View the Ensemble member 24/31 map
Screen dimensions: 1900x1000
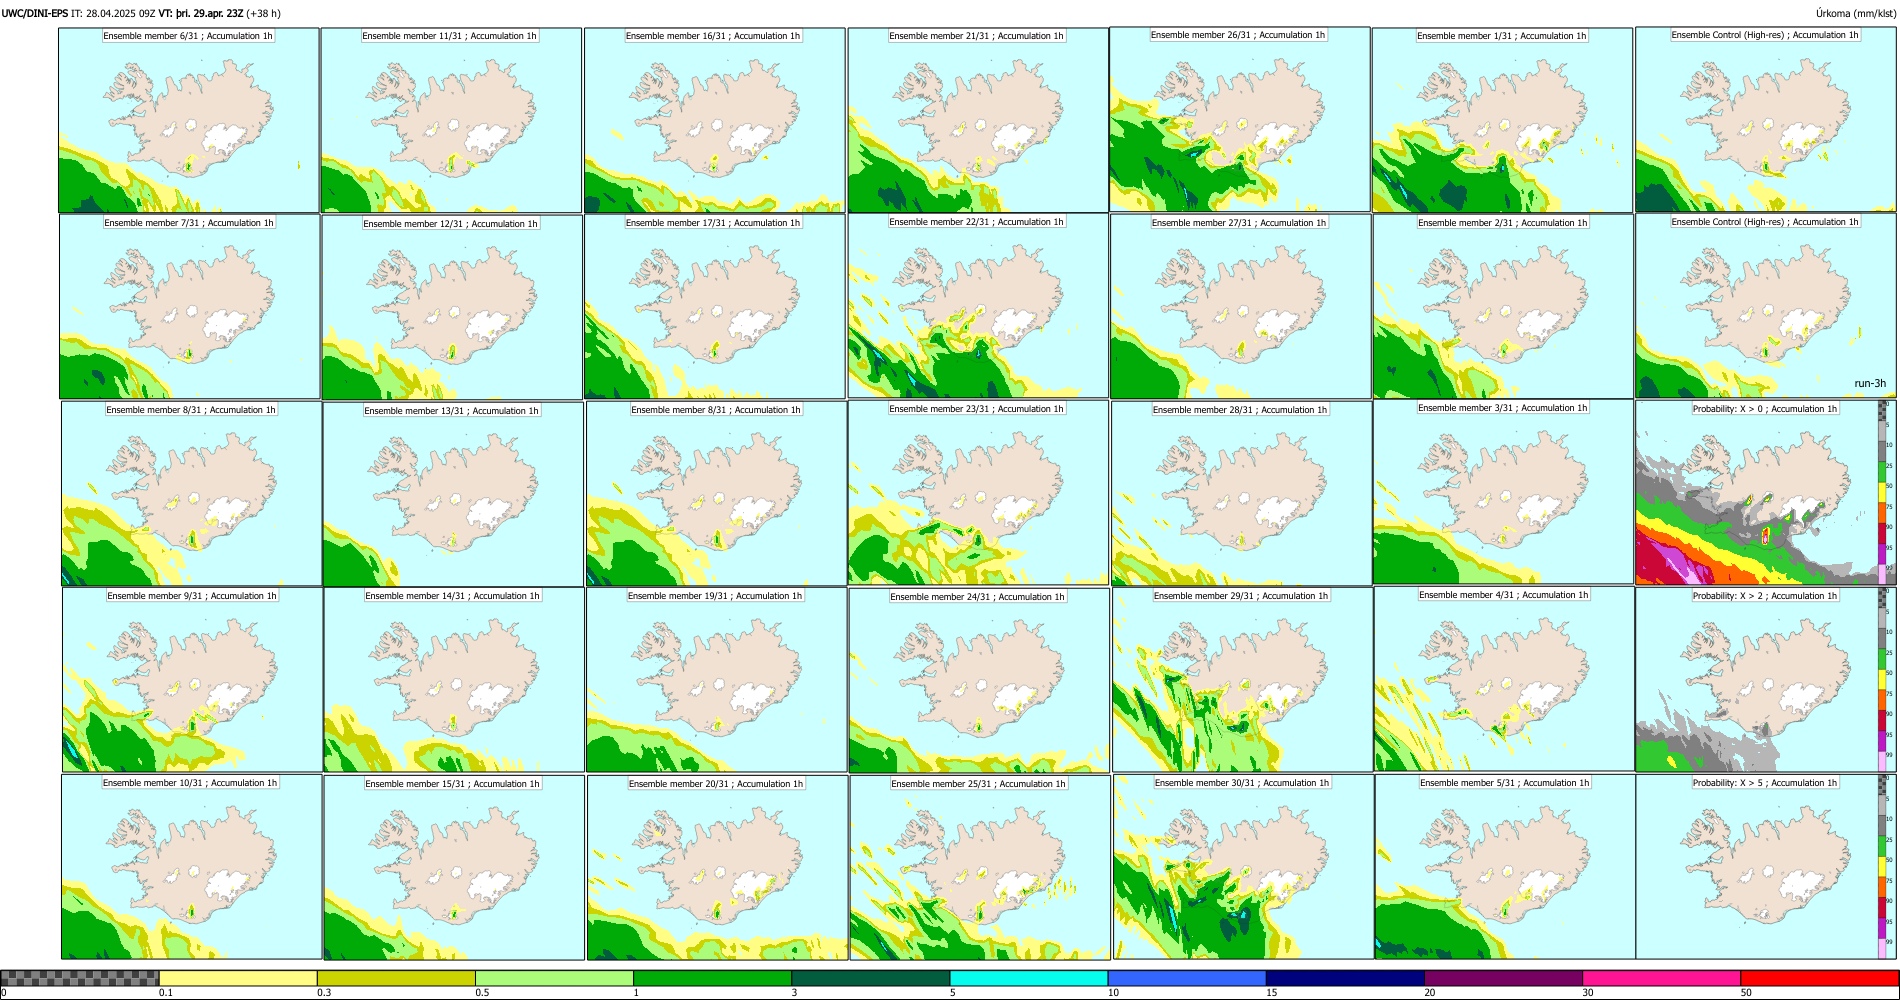(x=979, y=680)
